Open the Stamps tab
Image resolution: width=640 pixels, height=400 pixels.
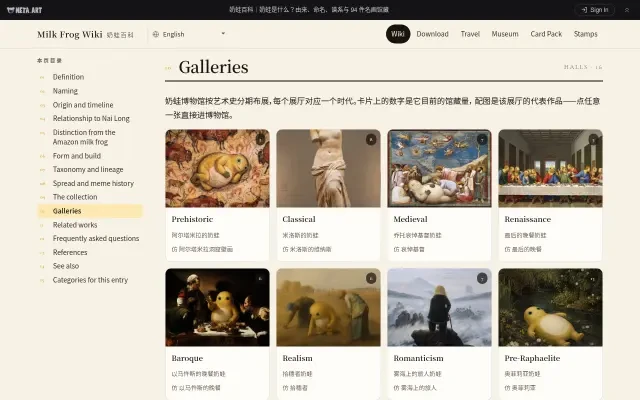point(585,34)
